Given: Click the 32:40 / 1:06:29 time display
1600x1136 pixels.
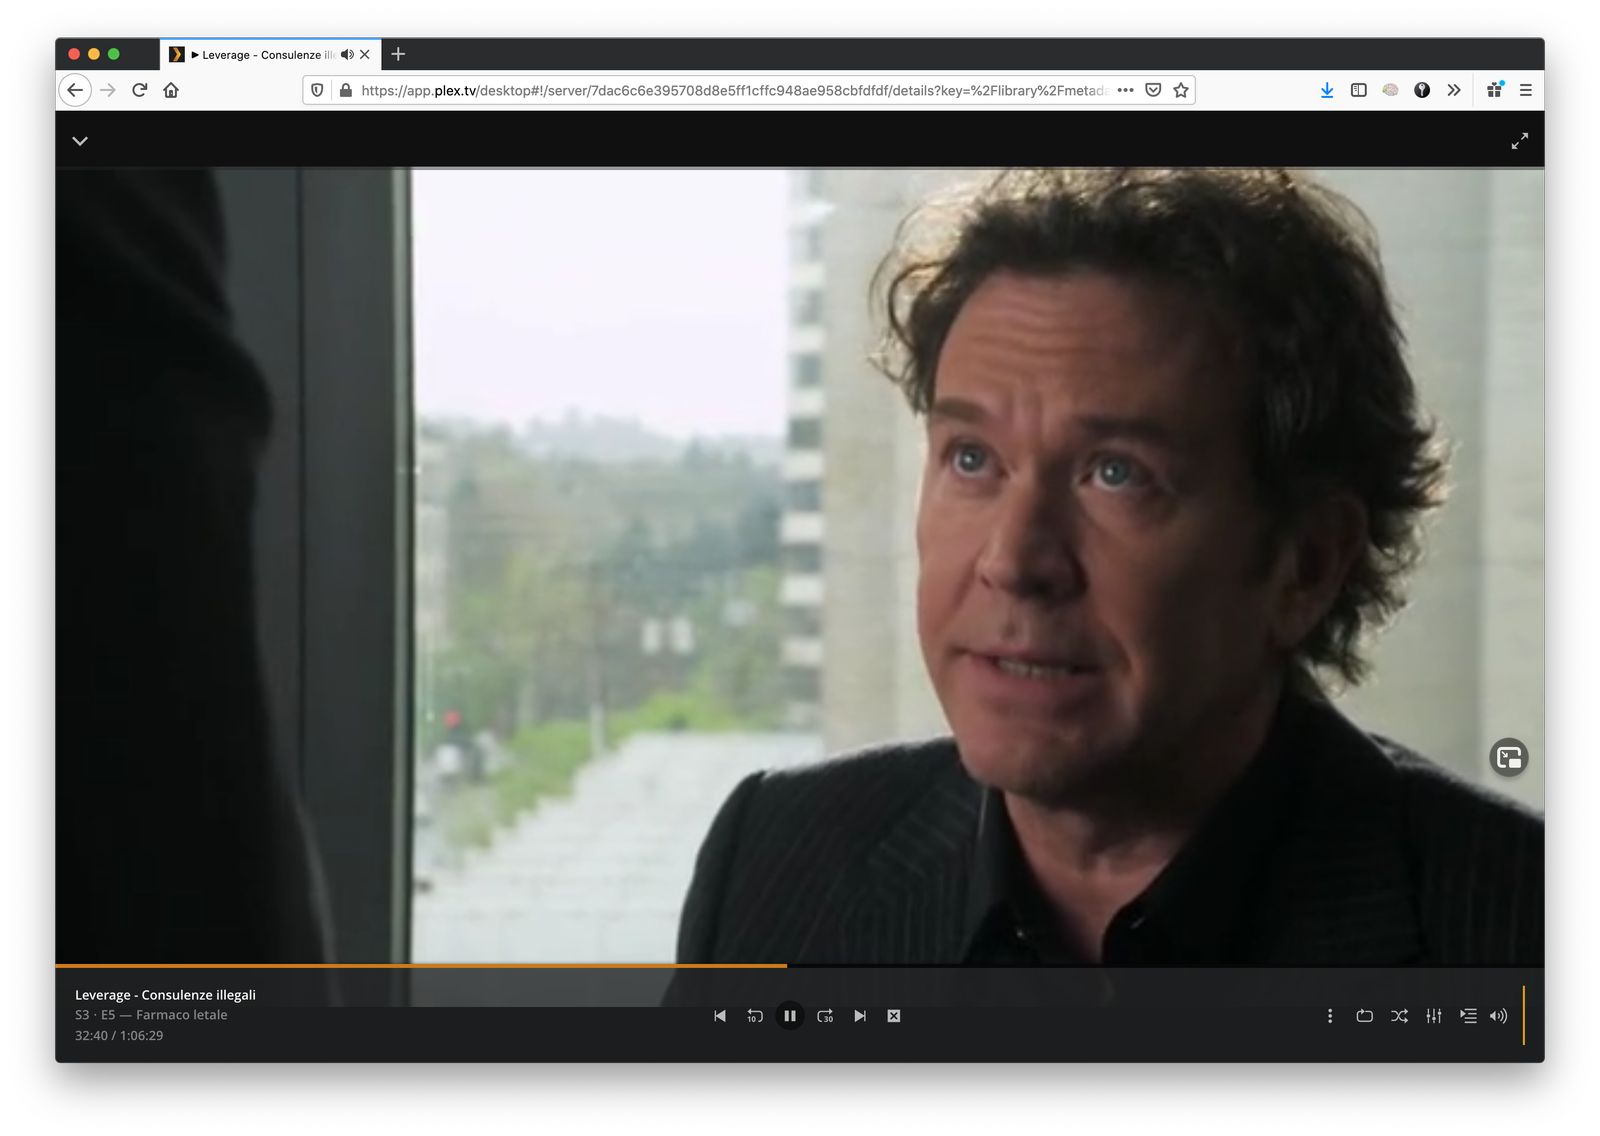Looking at the screenshot, I should tap(119, 1036).
